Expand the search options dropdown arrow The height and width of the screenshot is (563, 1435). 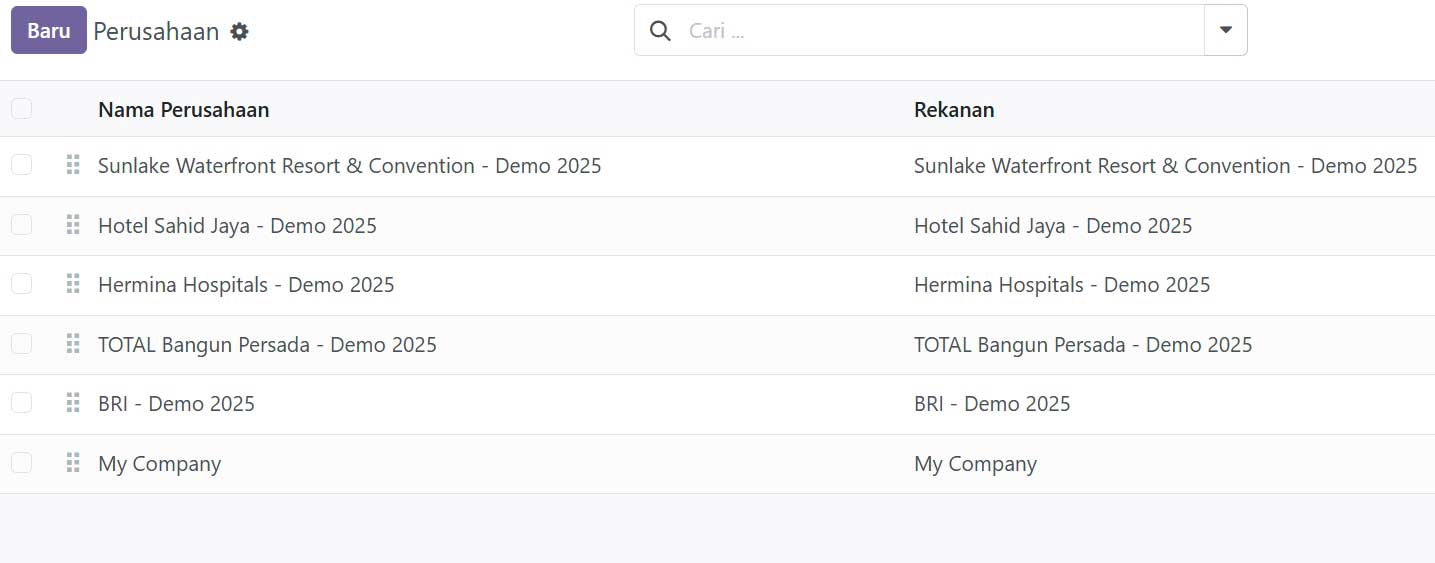click(x=1226, y=30)
